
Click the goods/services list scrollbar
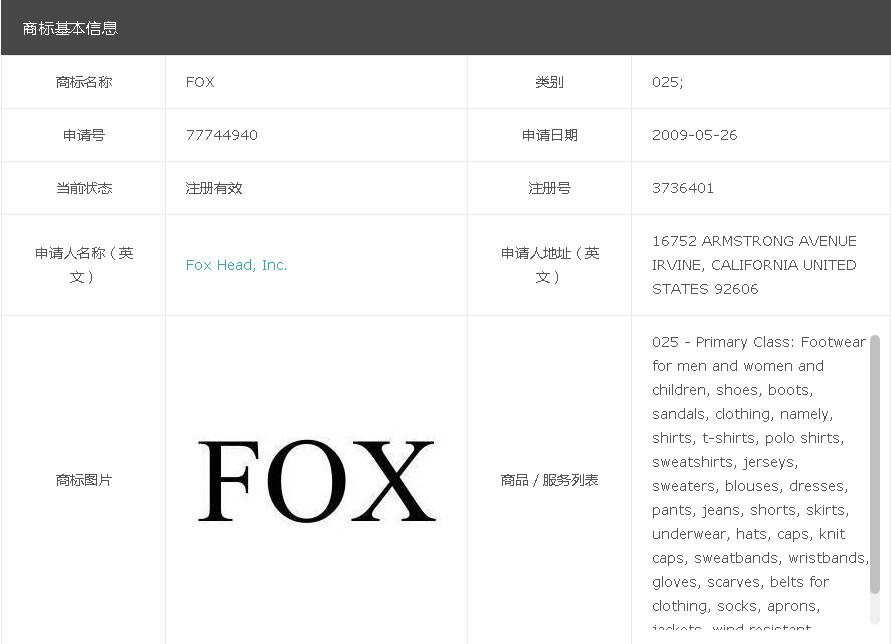875,464
